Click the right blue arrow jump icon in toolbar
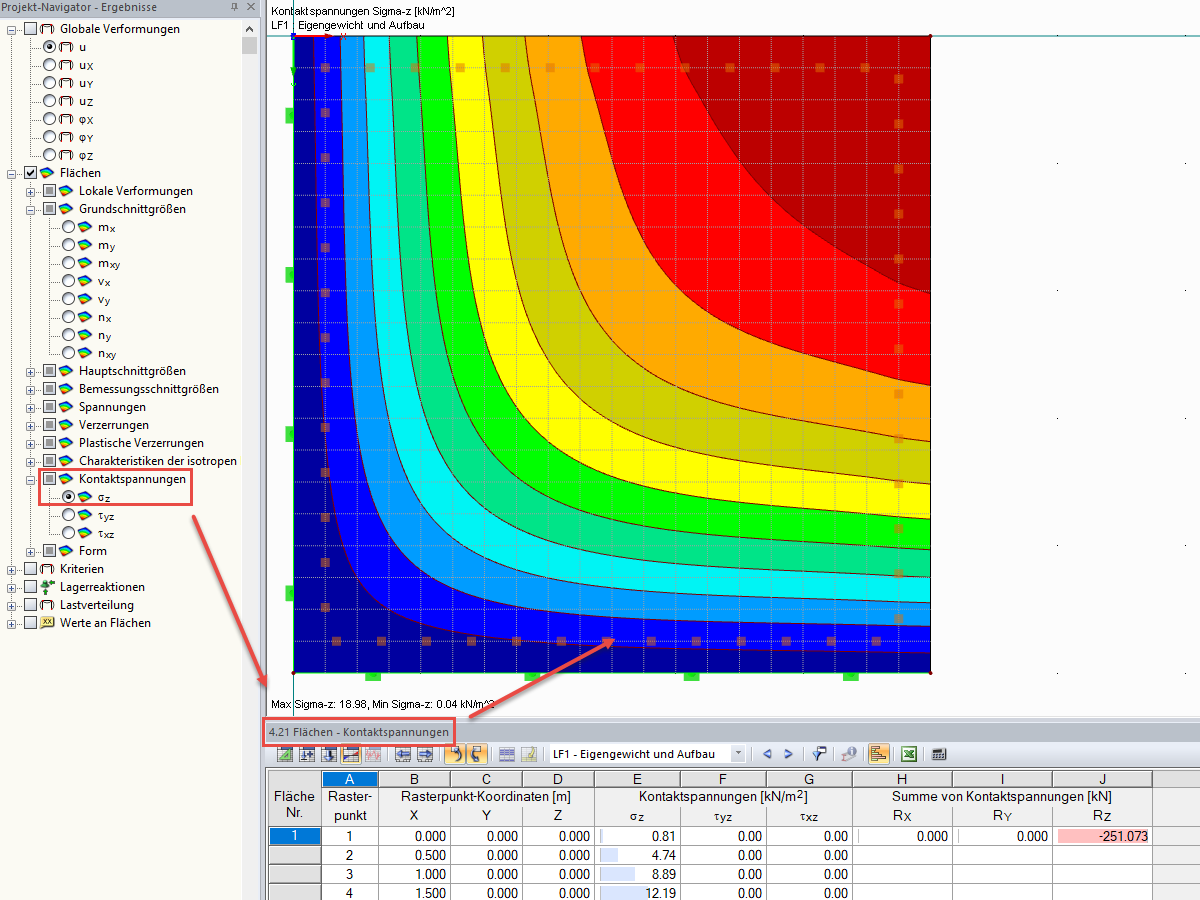The height and width of the screenshot is (900, 1200). tap(425, 754)
